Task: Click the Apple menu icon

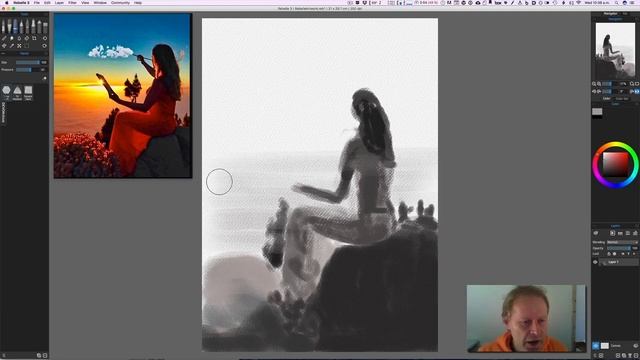Action: click(x=7, y=2)
